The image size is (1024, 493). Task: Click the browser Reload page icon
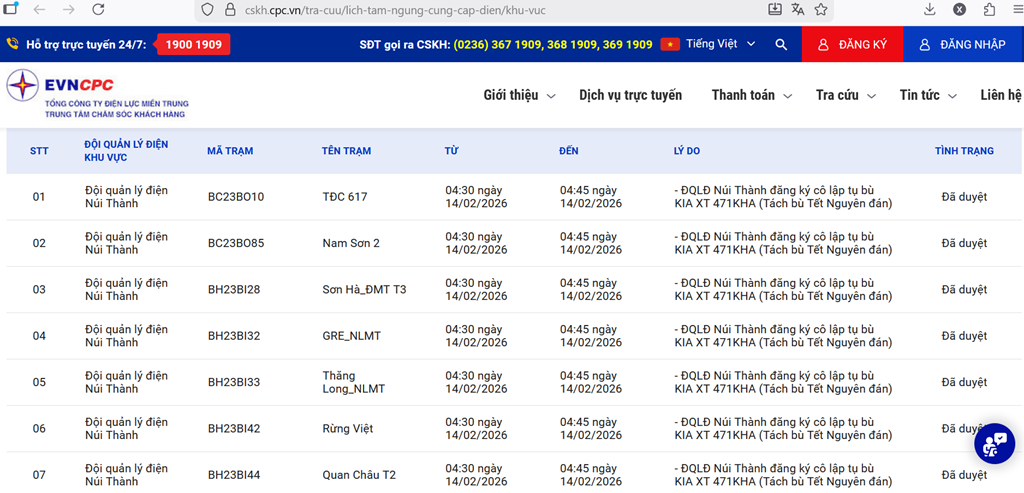pyautogui.click(x=100, y=10)
